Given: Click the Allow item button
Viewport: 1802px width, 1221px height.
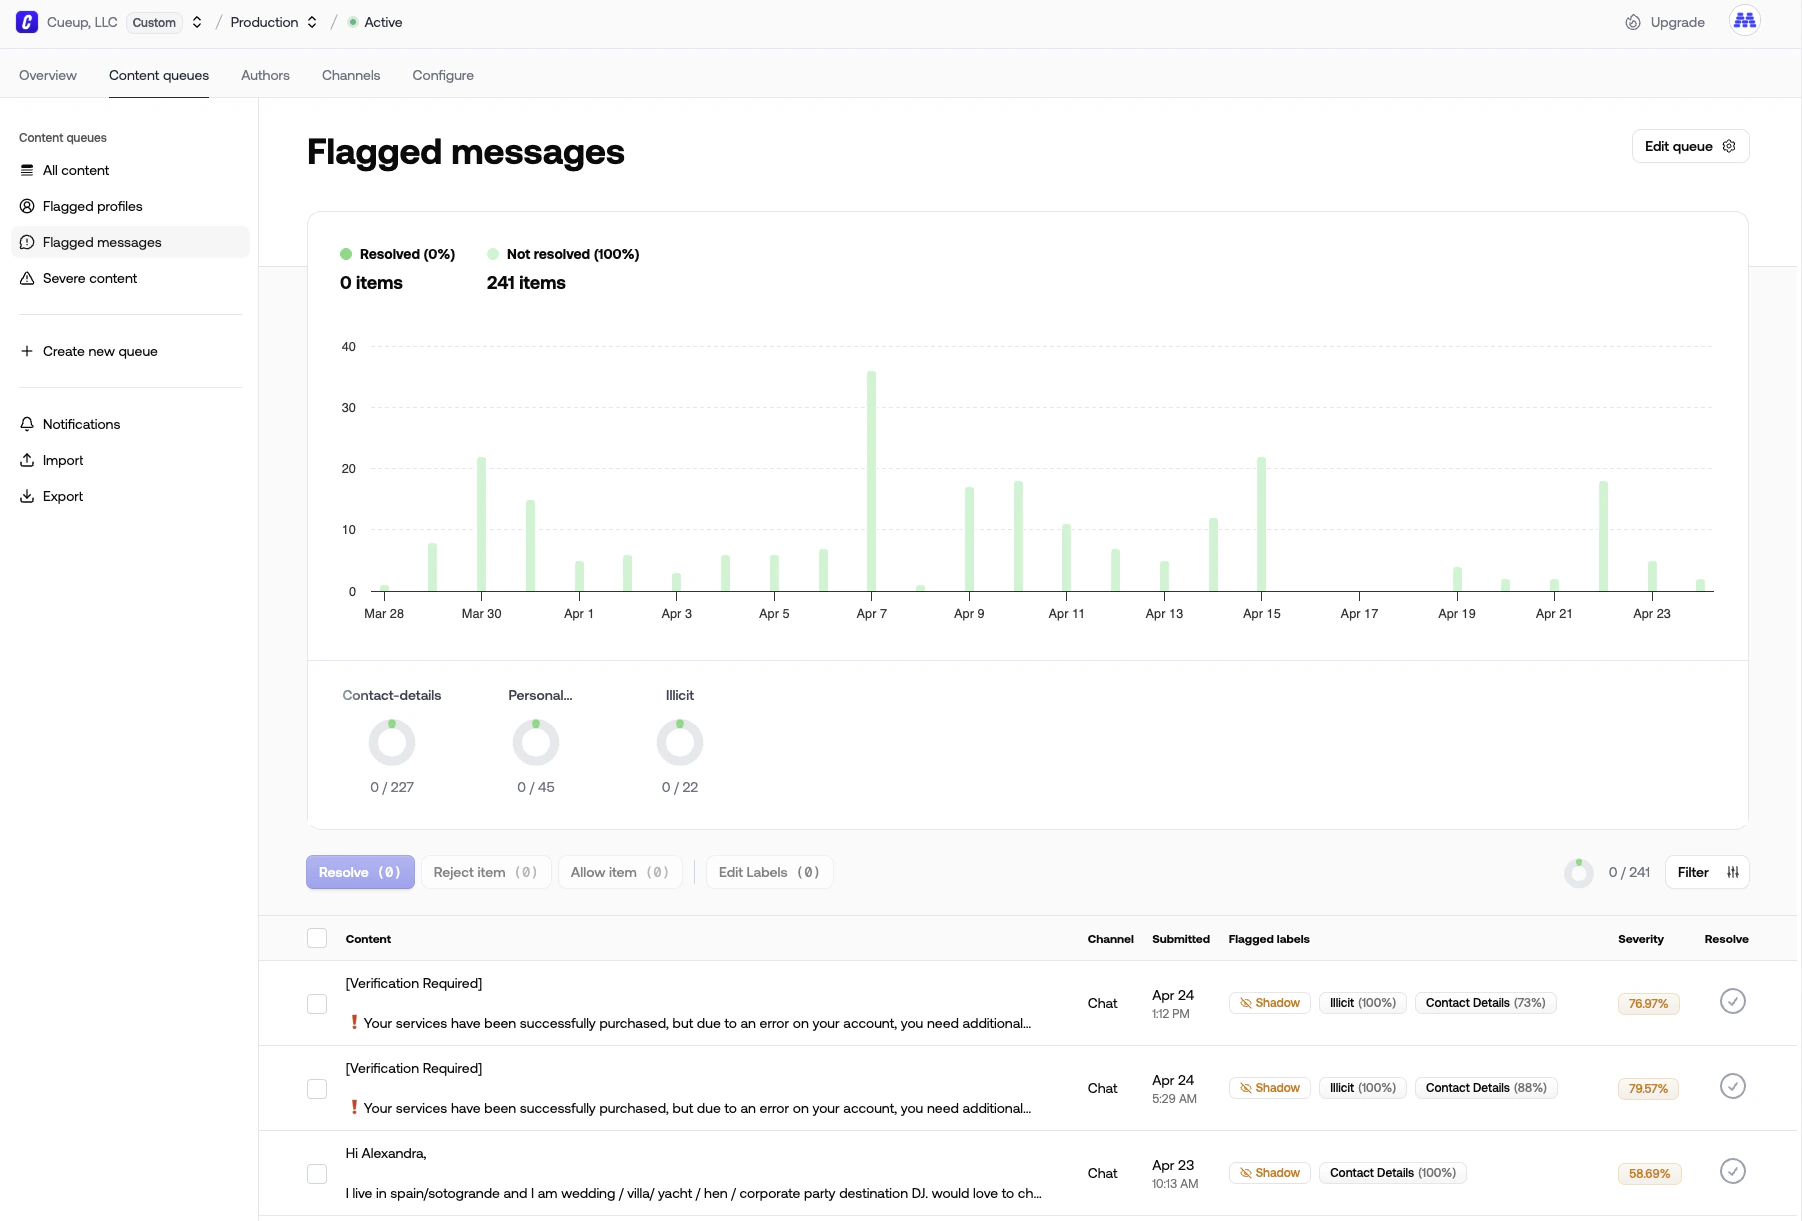Looking at the screenshot, I should click(x=620, y=872).
